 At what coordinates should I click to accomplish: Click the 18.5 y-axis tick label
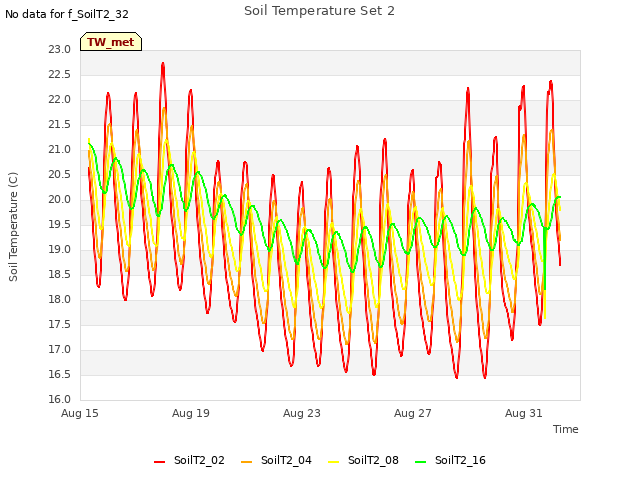point(60,274)
